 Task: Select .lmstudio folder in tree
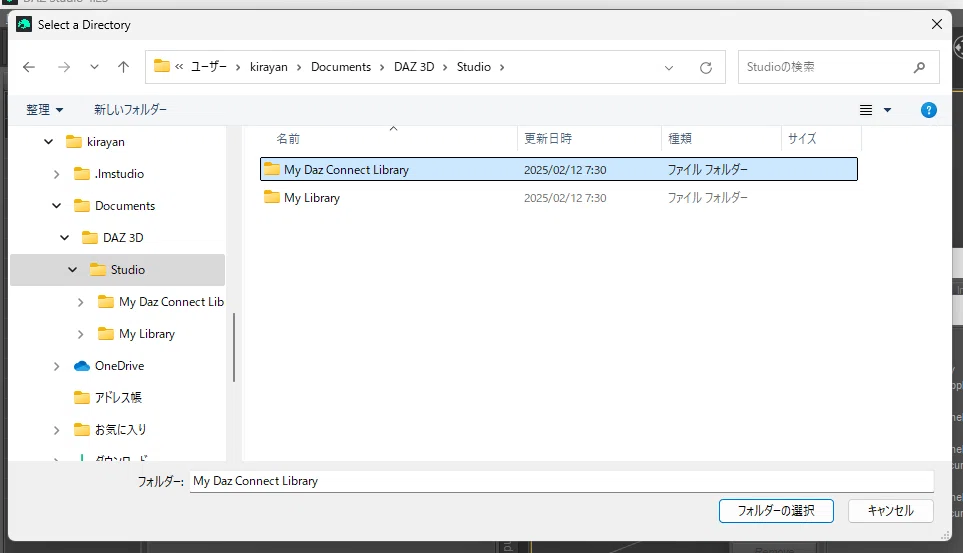(x=119, y=174)
